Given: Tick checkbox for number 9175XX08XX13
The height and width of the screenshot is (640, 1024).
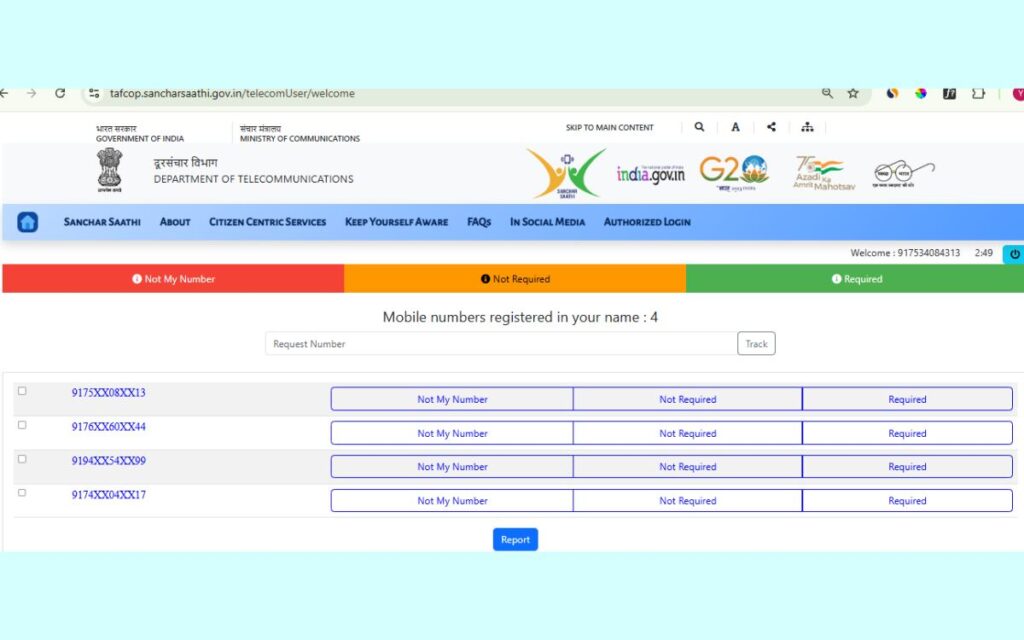Looking at the screenshot, I should click(22, 391).
